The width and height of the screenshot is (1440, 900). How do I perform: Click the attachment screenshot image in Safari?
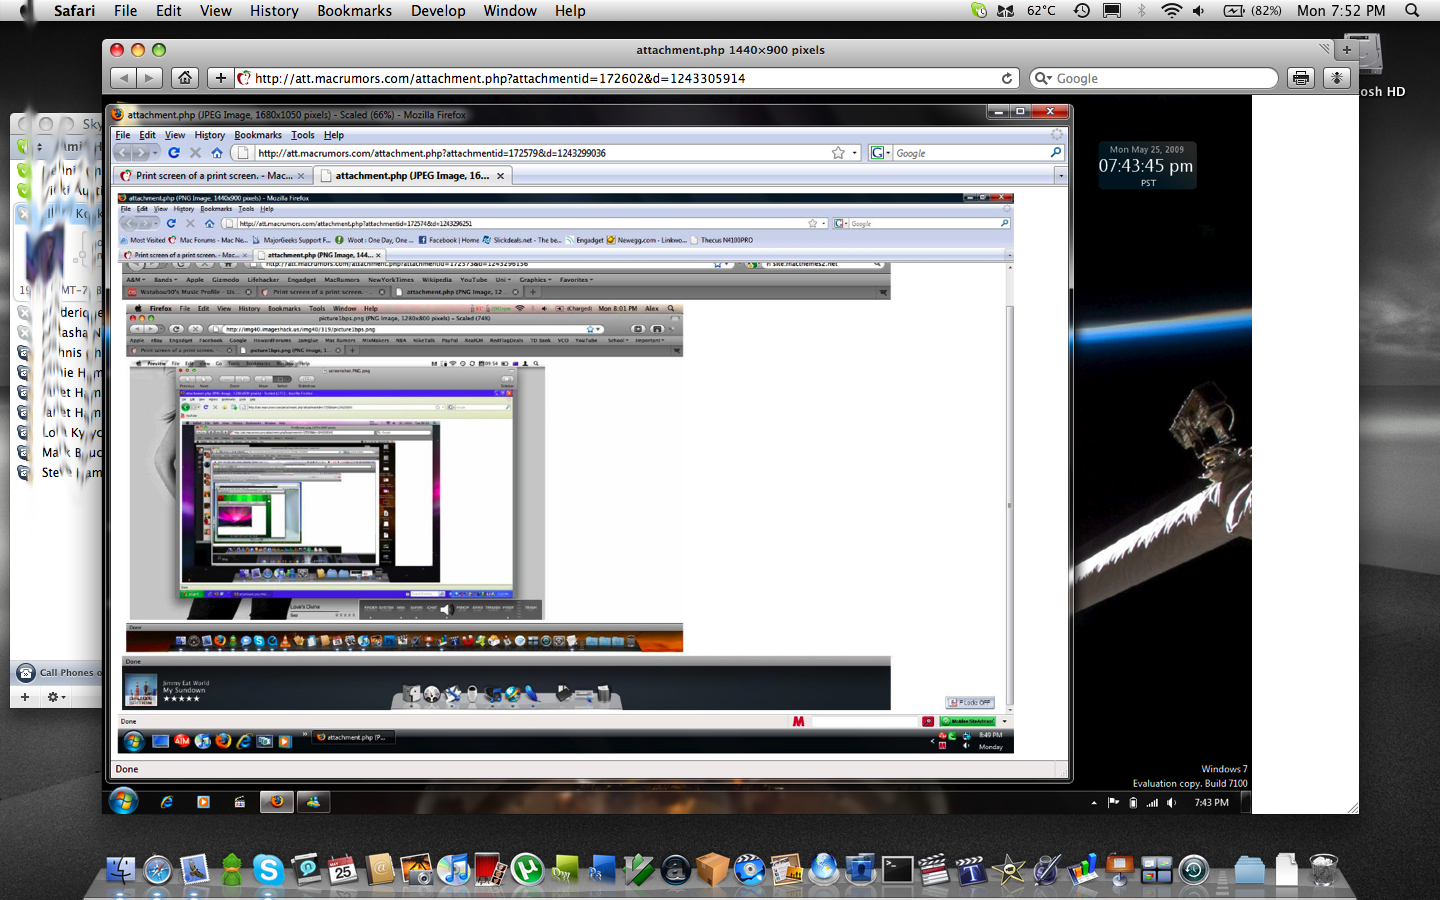678,454
